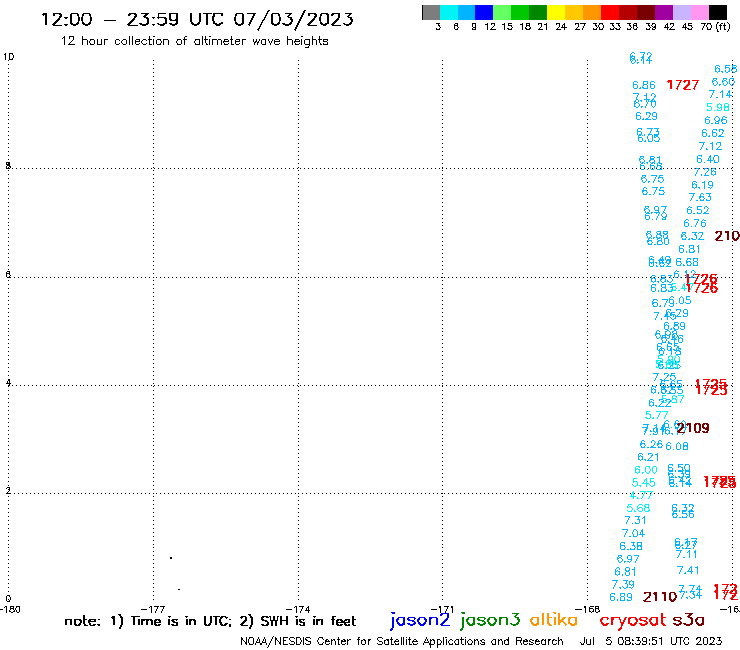The width and height of the screenshot is (740, 650).
Task: Click the gray swatch in the color scale
Action: (431, 12)
